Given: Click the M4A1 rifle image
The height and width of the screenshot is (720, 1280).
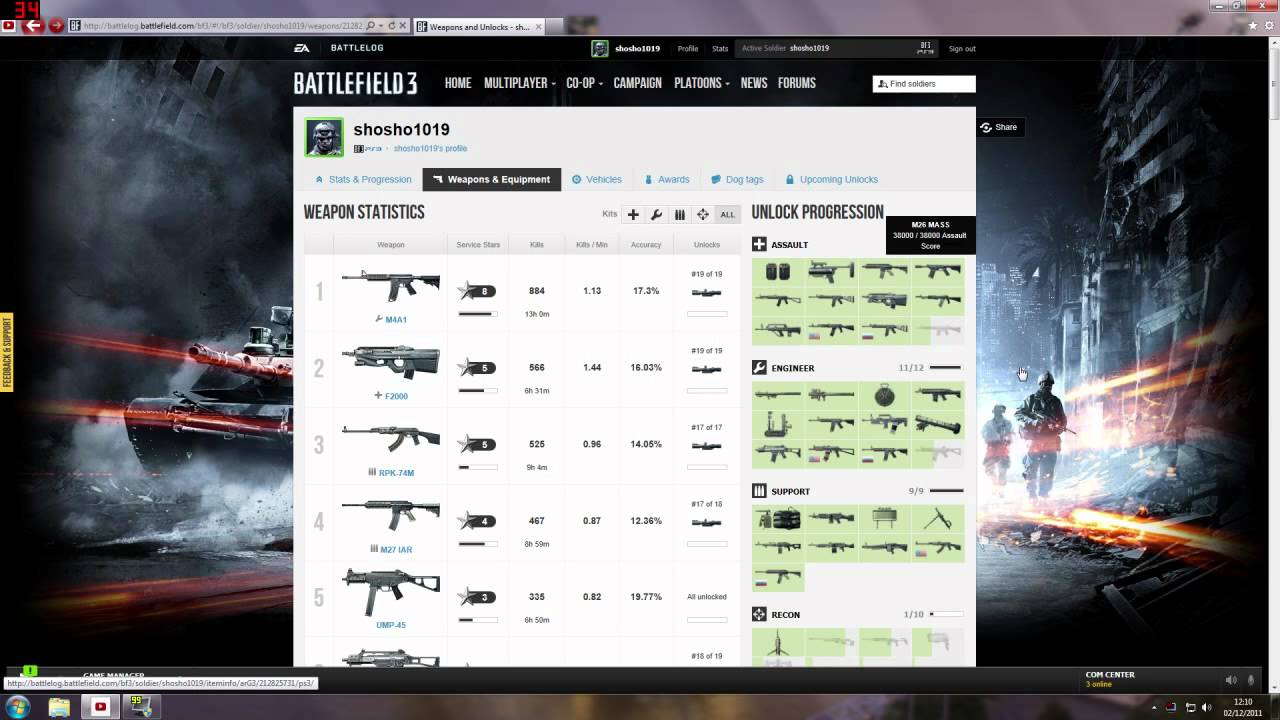Looking at the screenshot, I should [x=391, y=287].
